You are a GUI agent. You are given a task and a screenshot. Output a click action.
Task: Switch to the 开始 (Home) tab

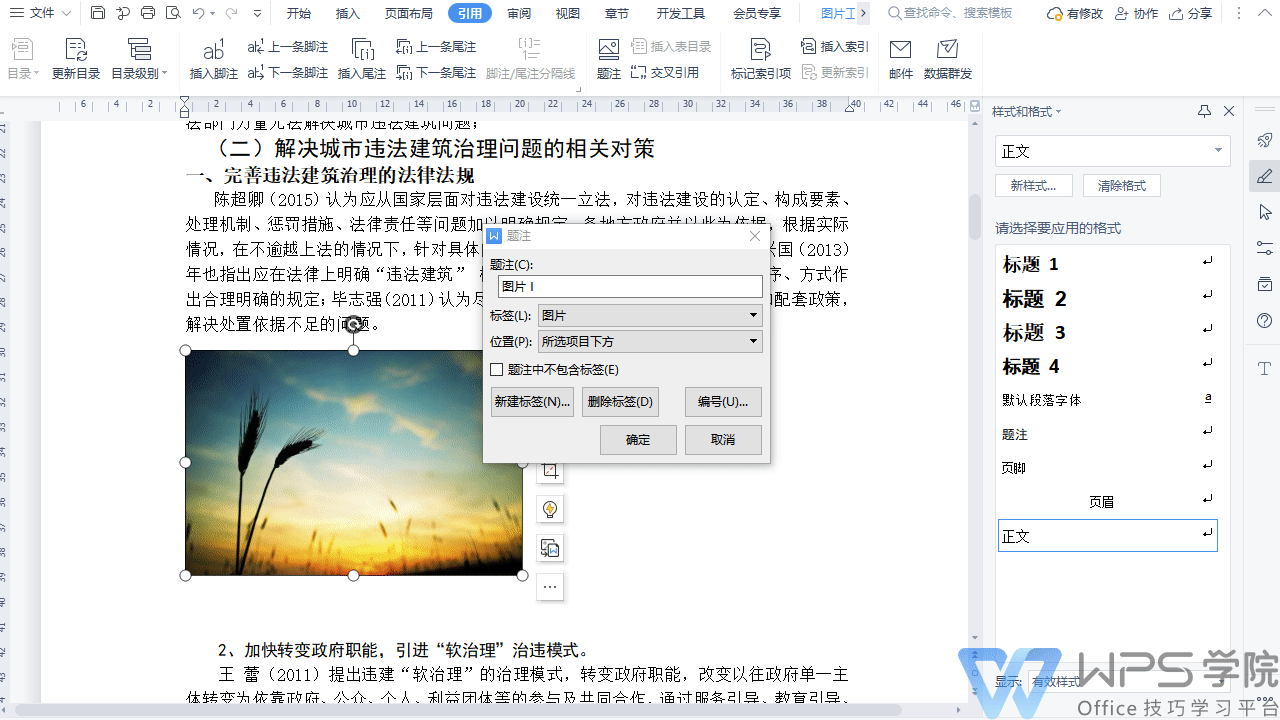click(x=299, y=13)
